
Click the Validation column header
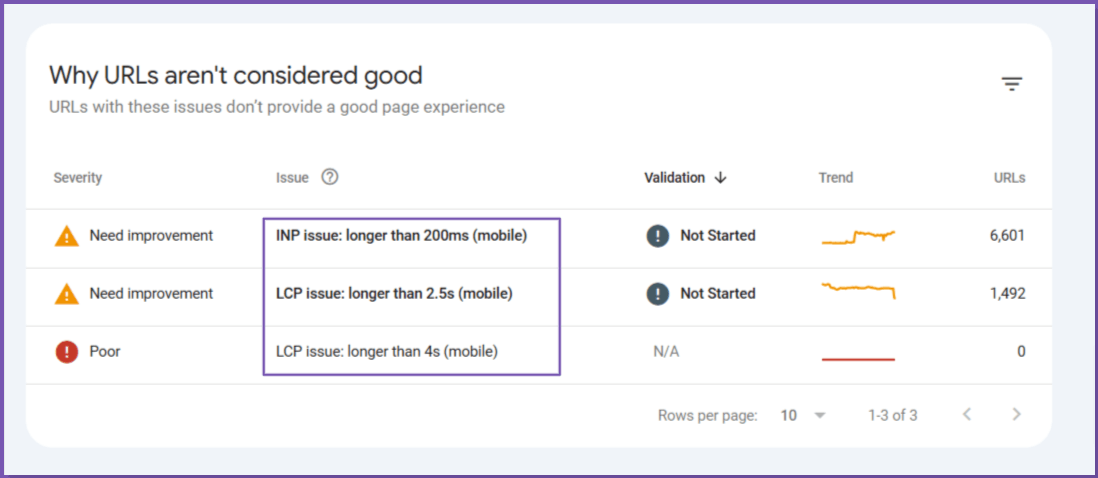pos(674,178)
